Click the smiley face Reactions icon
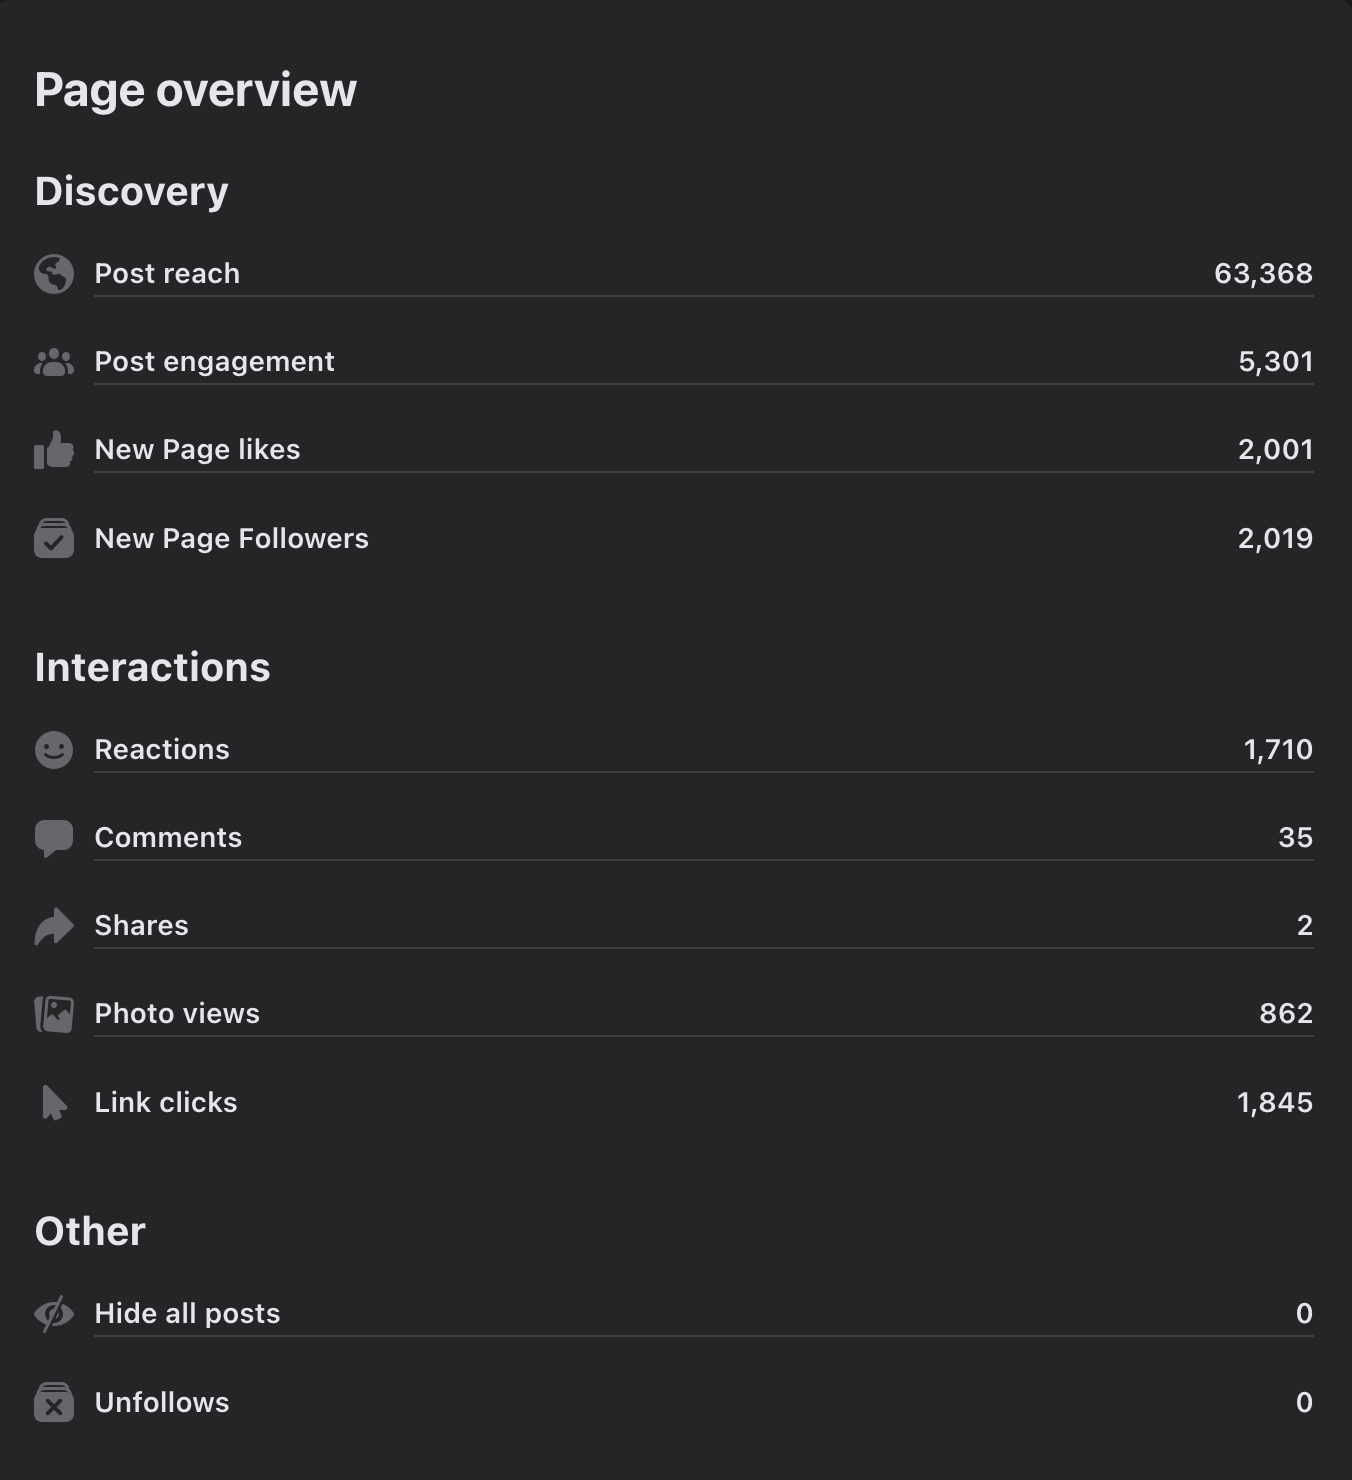The width and height of the screenshot is (1352, 1480). (x=54, y=750)
